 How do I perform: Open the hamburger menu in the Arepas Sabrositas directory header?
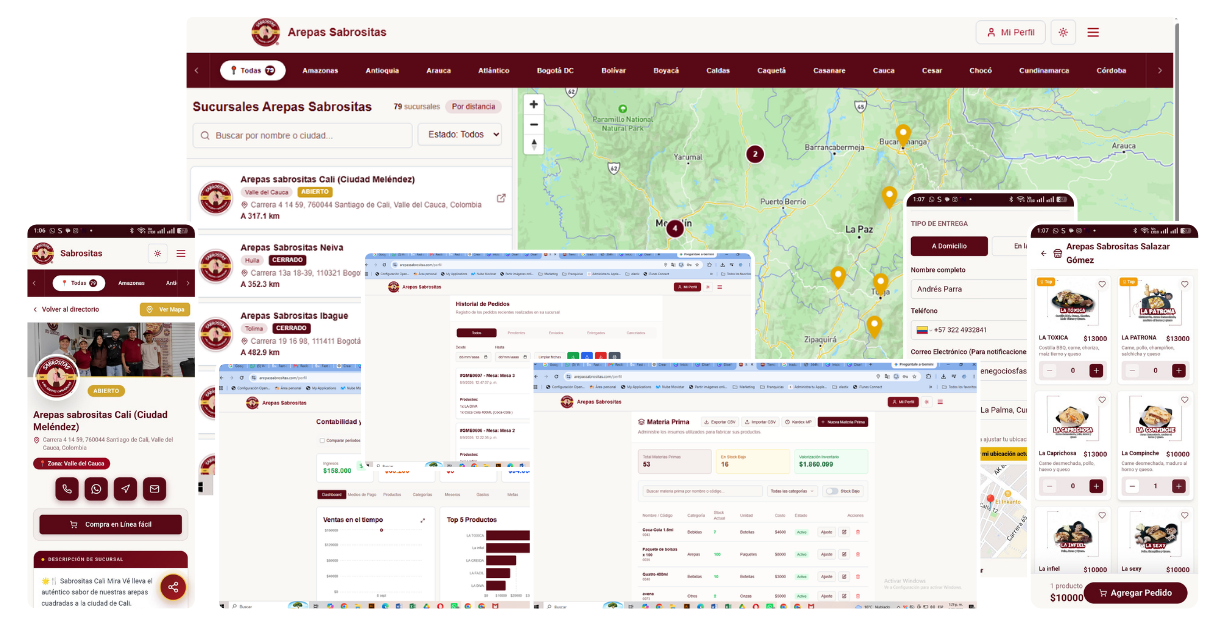click(1093, 32)
